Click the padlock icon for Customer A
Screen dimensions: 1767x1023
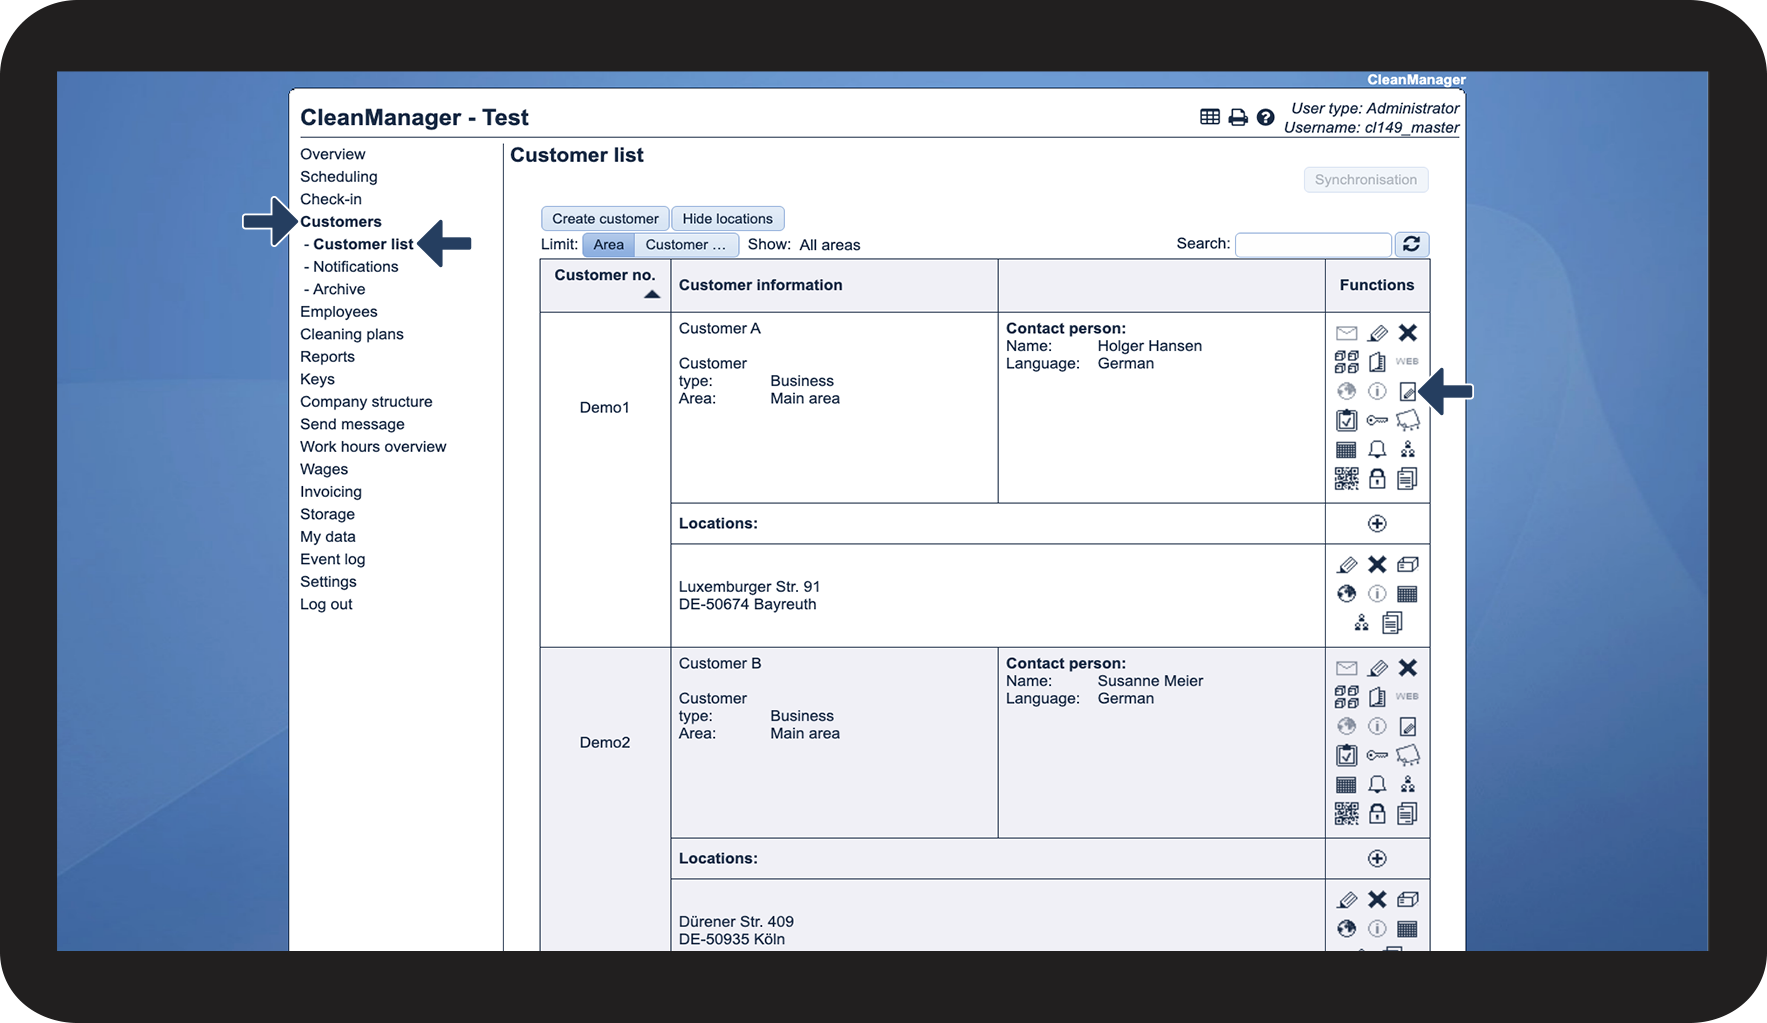coord(1378,479)
